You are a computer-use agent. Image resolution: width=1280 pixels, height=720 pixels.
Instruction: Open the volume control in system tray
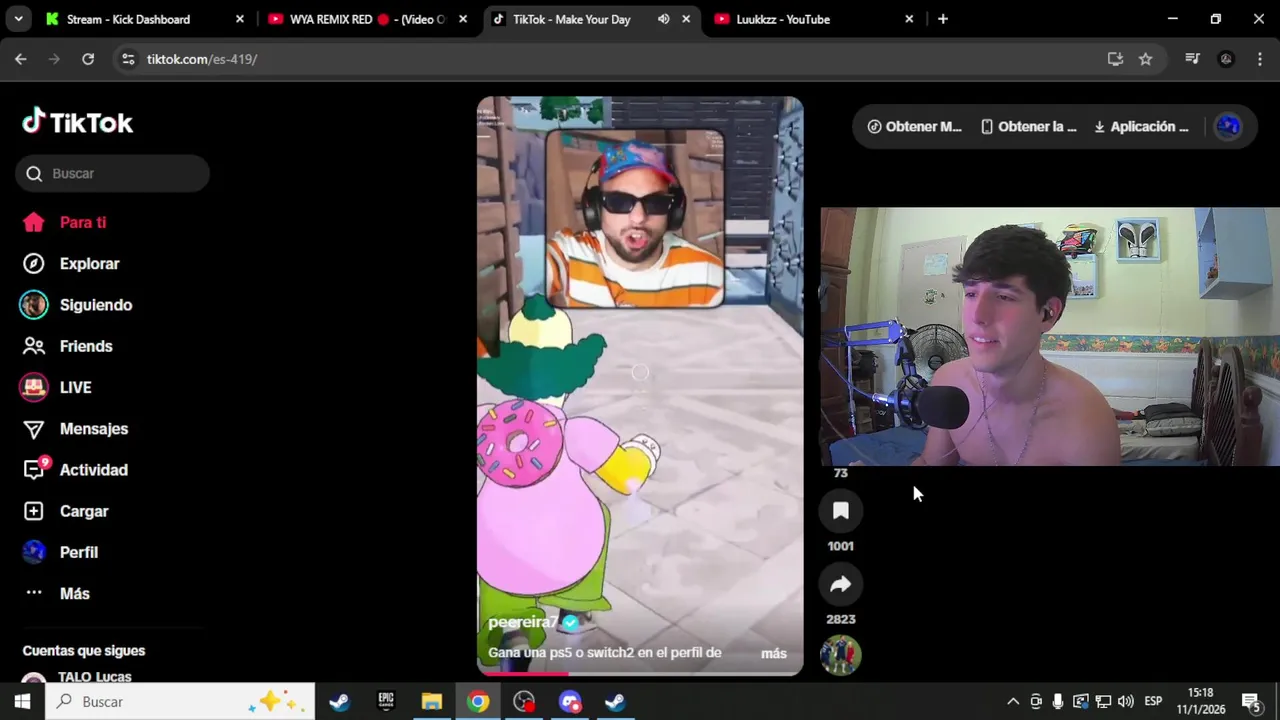1126,702
